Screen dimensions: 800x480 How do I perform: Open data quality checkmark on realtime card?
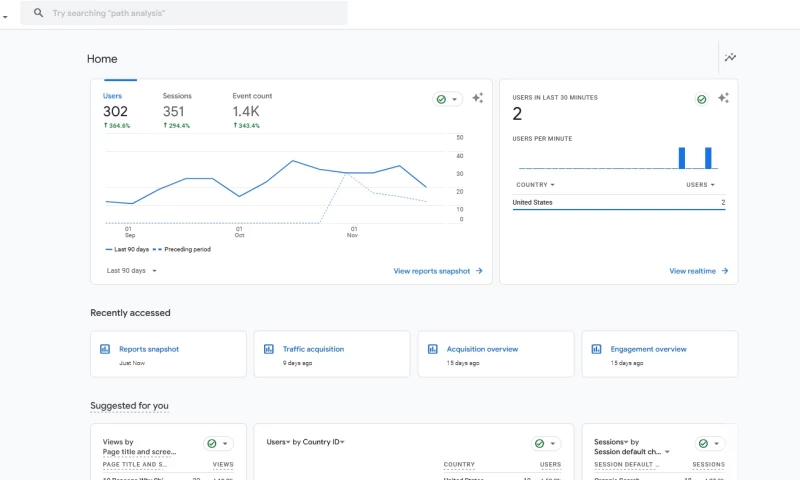pyautogui.click(x=702, y=99)
